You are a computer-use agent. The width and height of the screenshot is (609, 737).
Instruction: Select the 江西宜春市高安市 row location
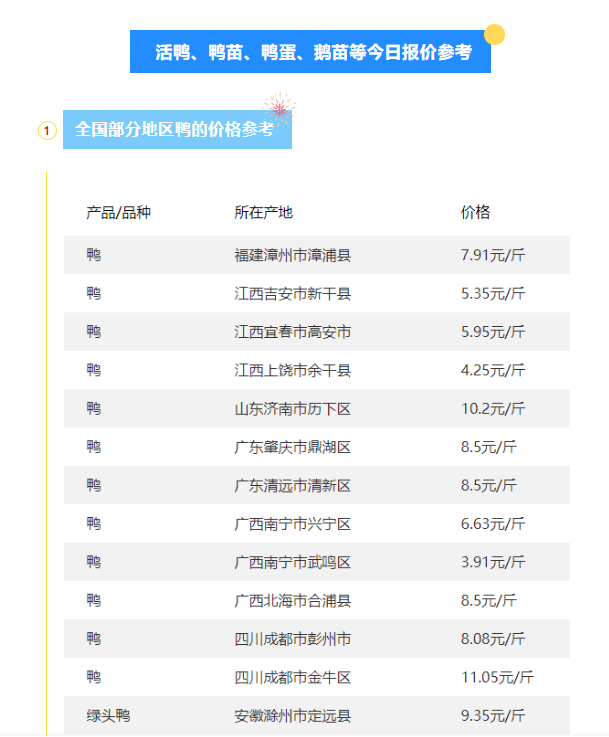(x=292, y=332)
